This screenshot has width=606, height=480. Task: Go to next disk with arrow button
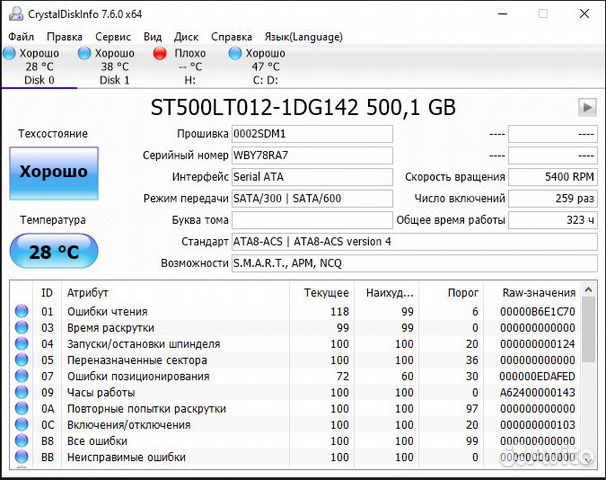click(587, 107)
